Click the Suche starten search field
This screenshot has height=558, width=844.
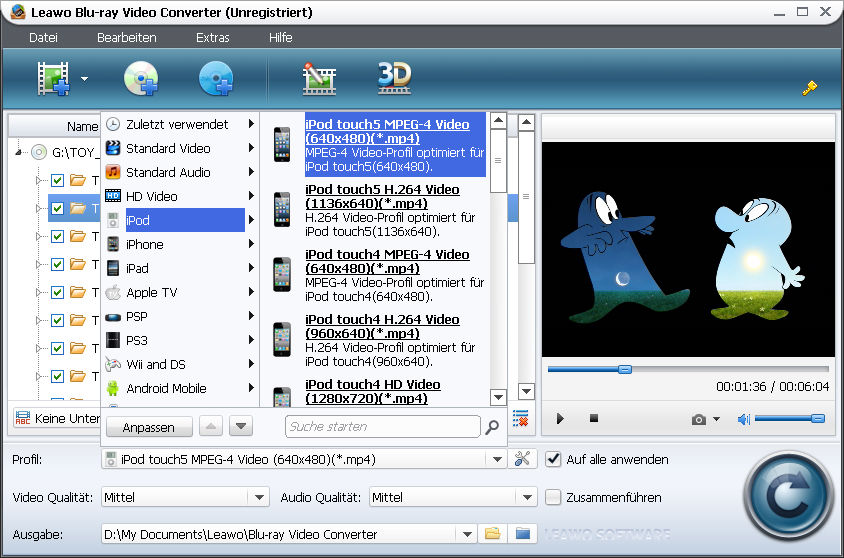(382, 427)
